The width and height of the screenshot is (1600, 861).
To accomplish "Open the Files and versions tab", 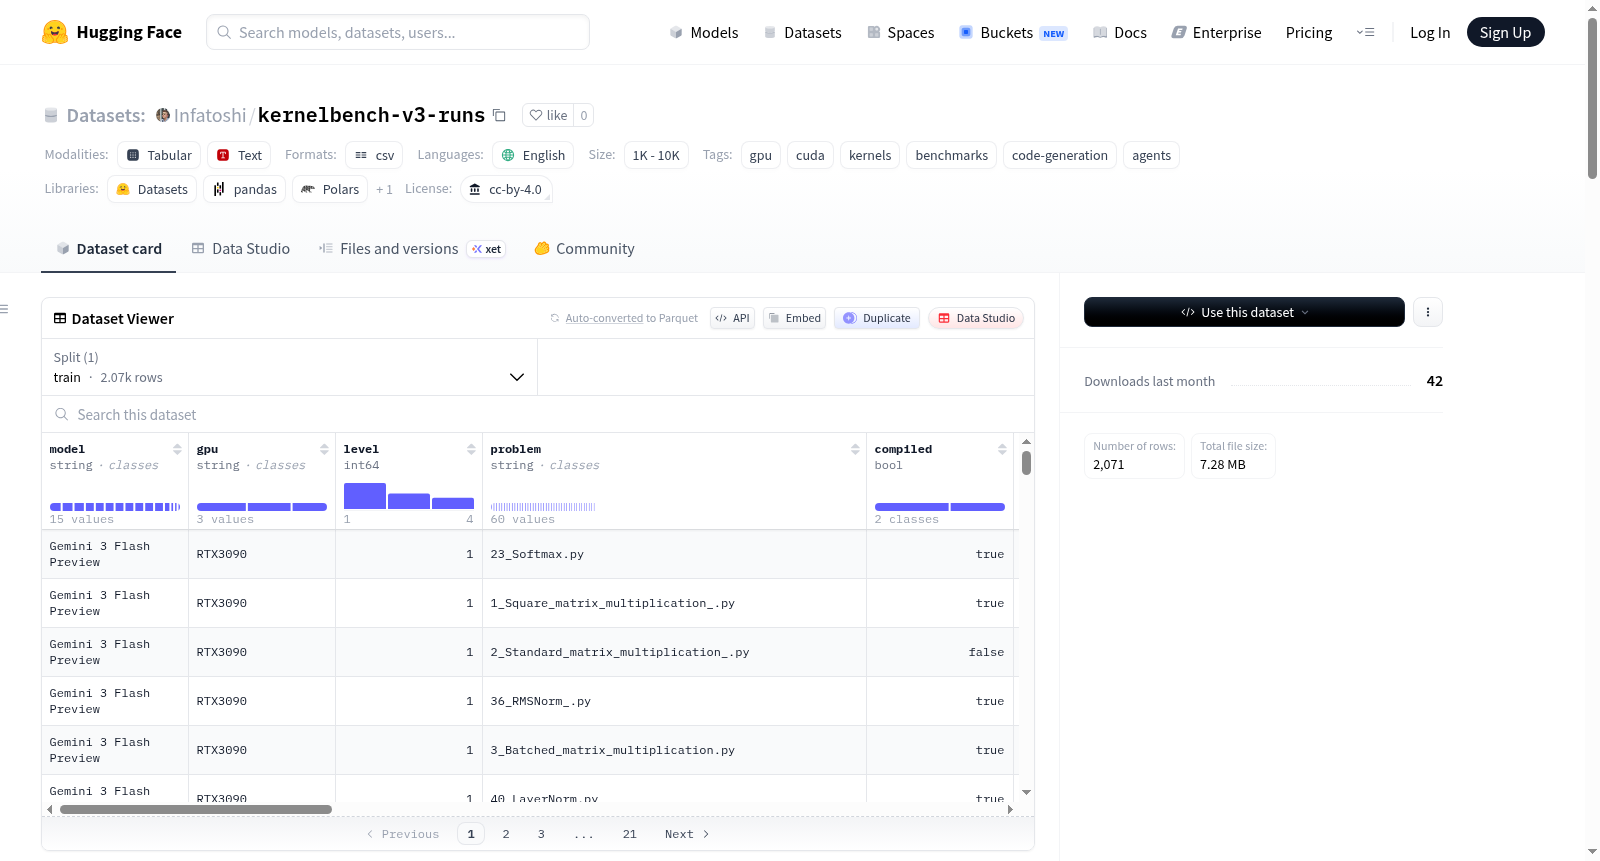I will (x=412, y=248).
